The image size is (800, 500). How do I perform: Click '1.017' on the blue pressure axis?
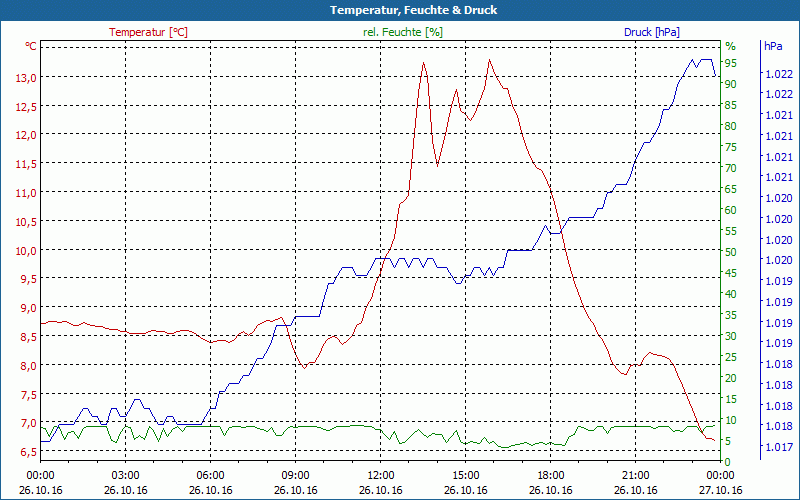[x=779, y=447]
